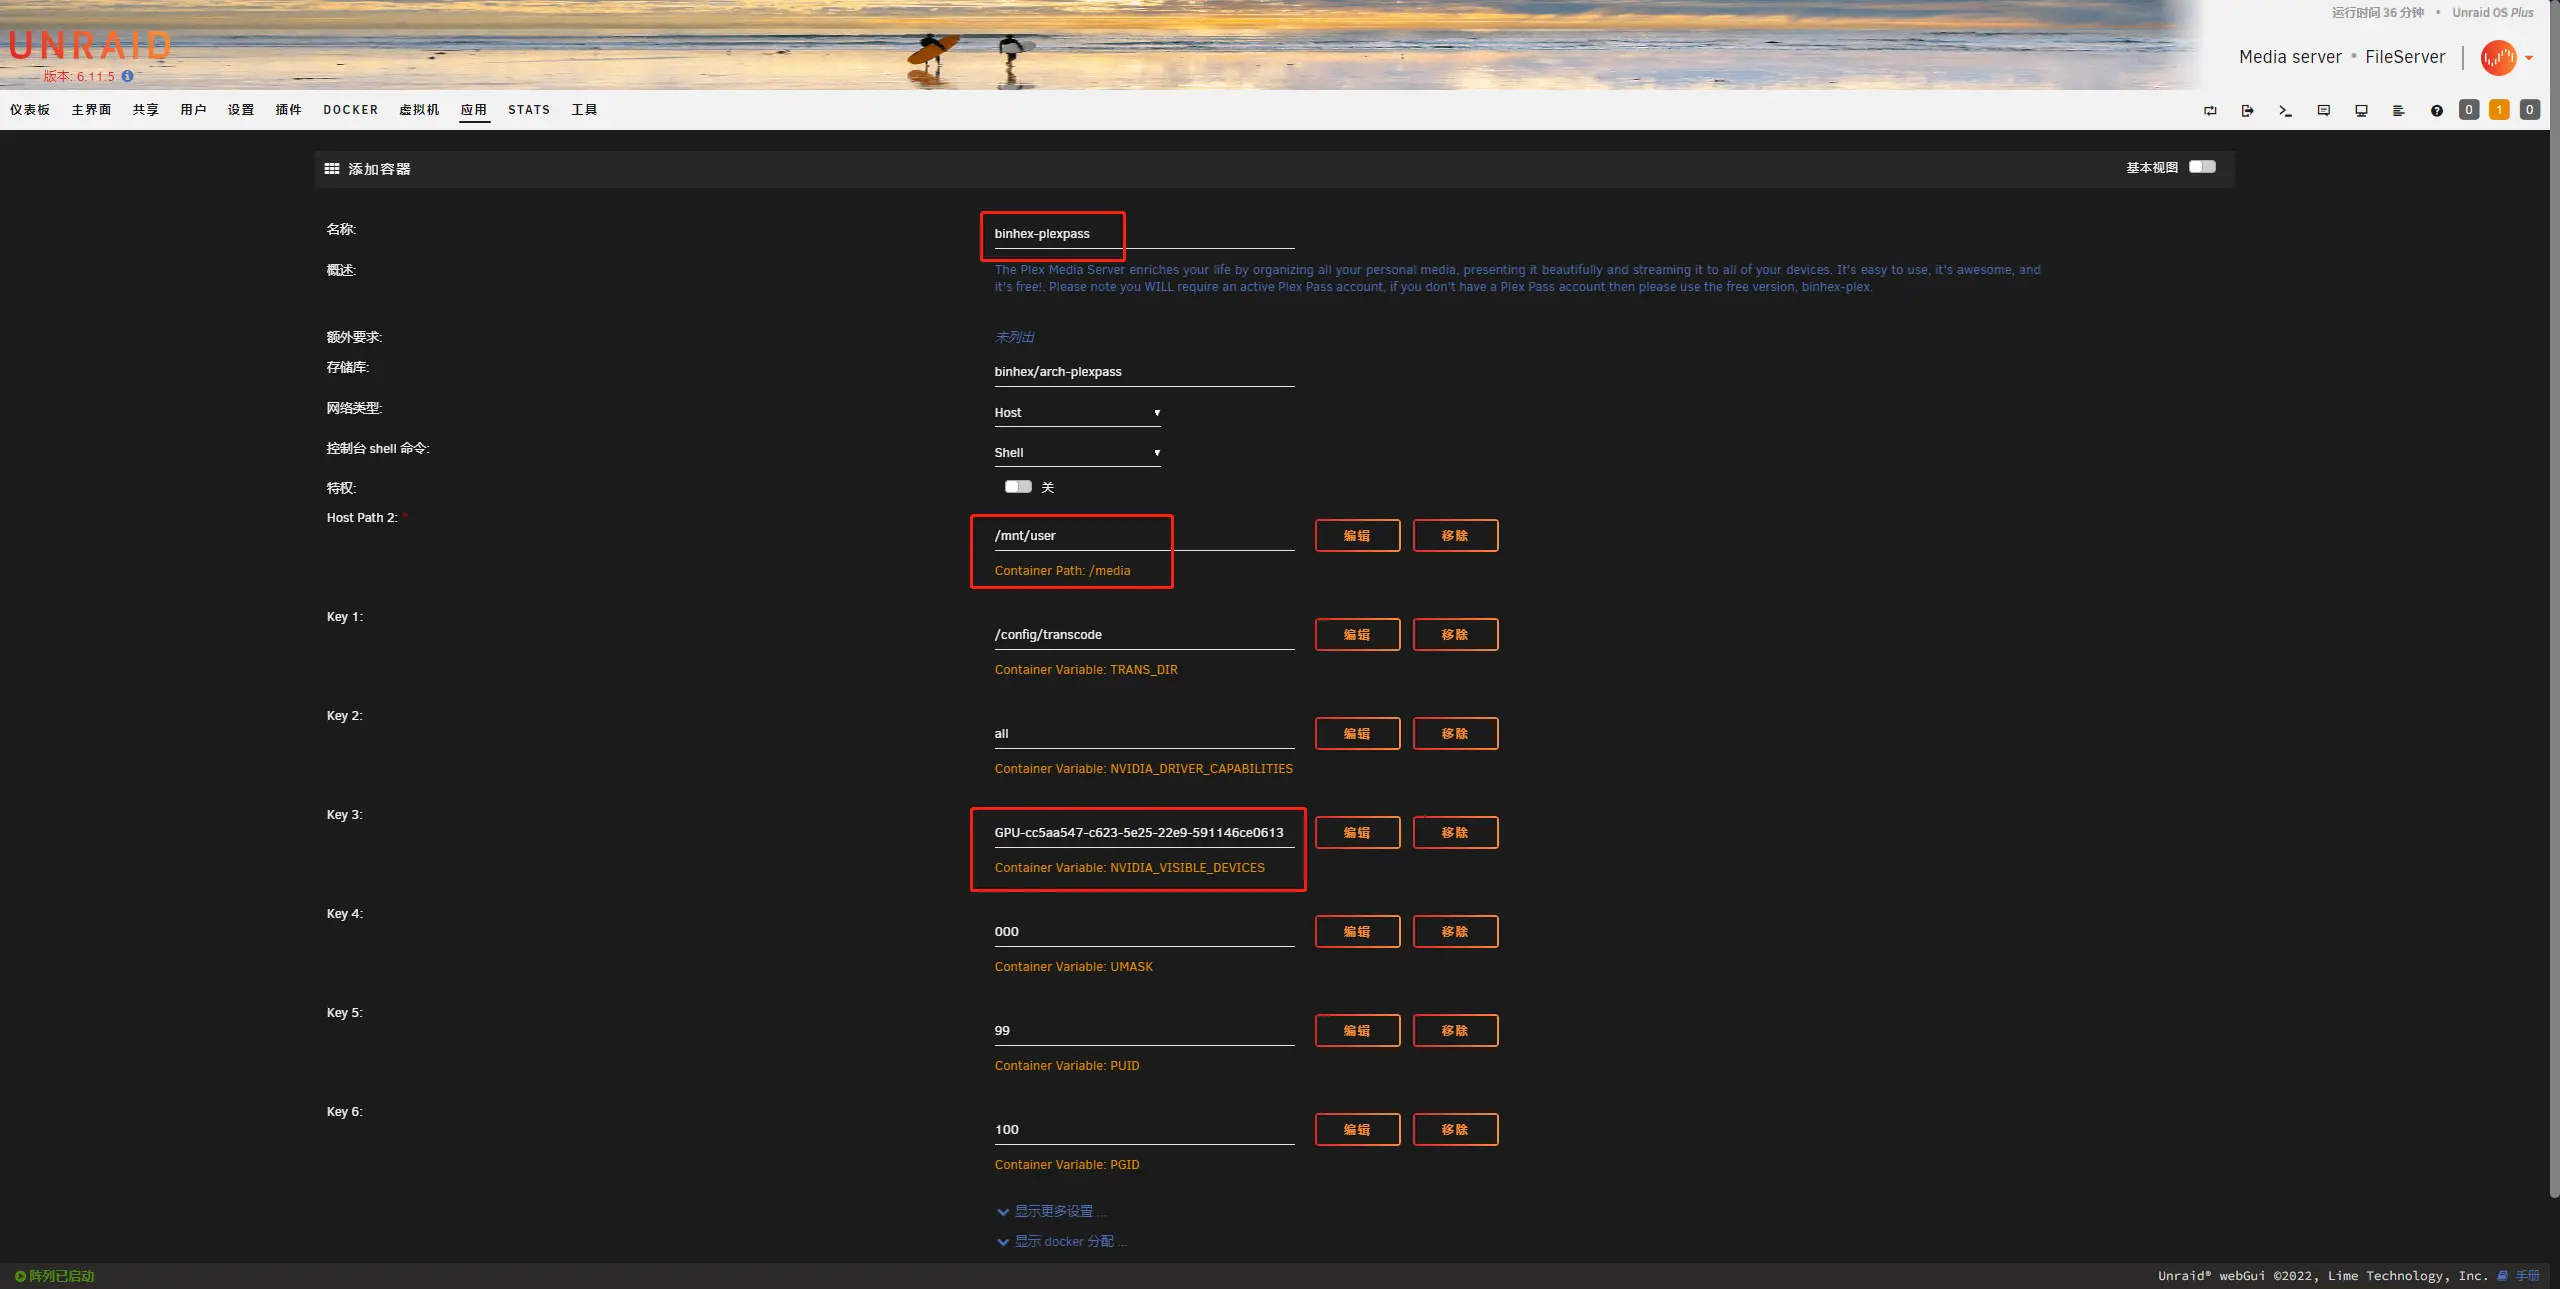The height and width of the screenshot is (1289, 2560).
Task: Open the system info monitor icon
Action: click(x=2361, y=110)
